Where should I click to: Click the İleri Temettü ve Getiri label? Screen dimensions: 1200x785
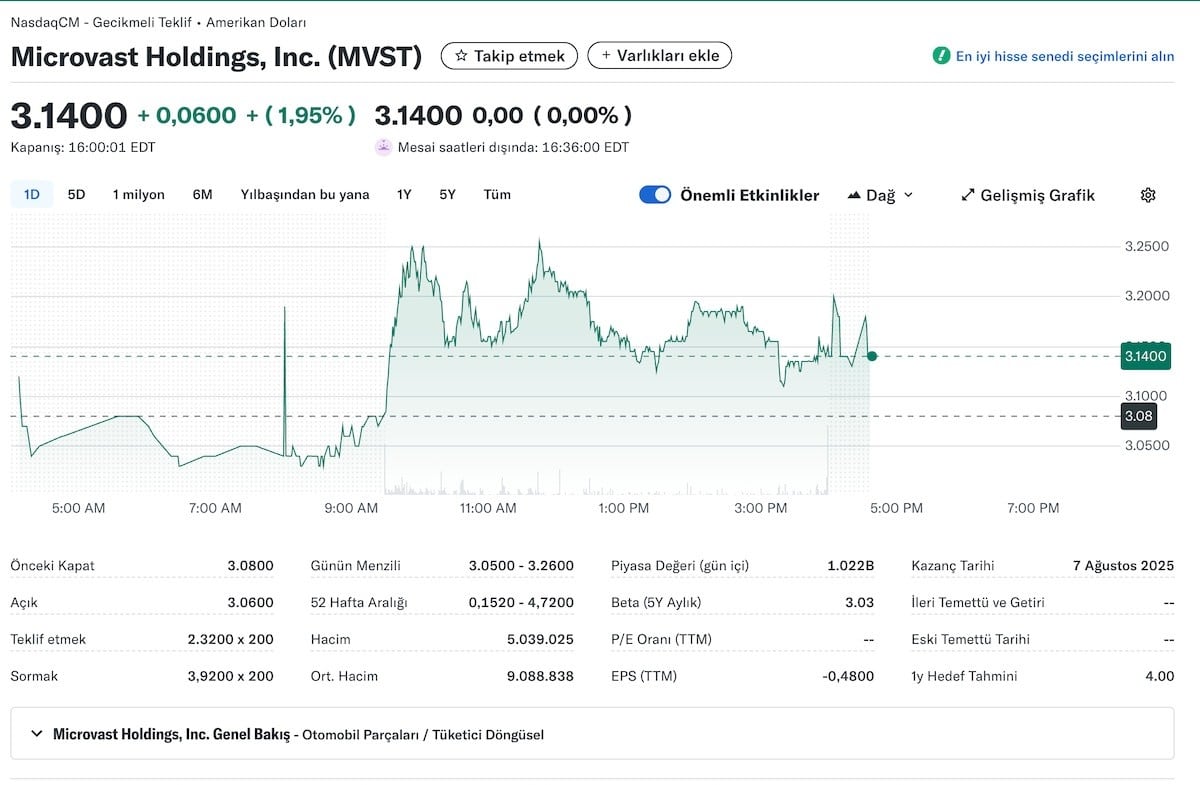pyautogui.click(x=978, y=603)
